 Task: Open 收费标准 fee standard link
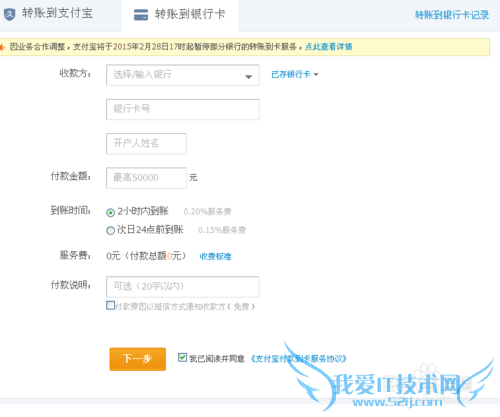click(215, 256)
